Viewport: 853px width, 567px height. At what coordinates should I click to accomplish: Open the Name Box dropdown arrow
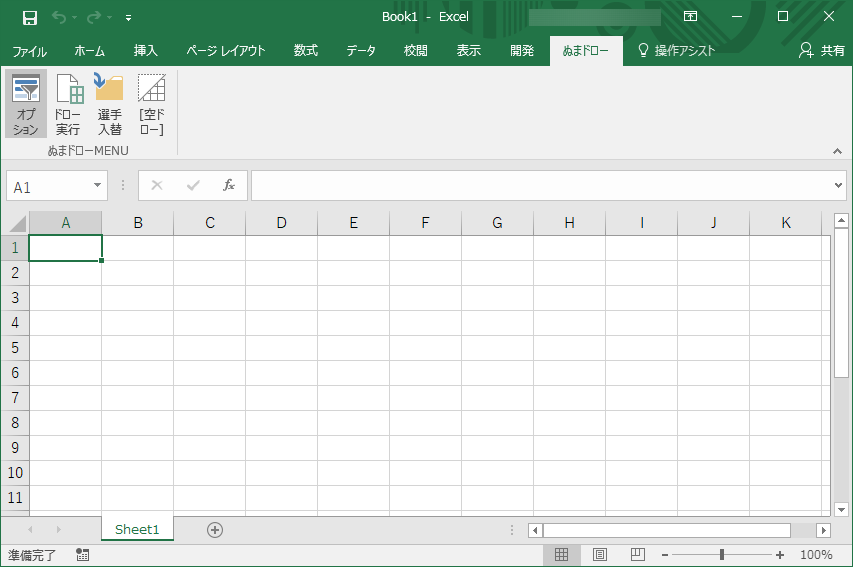(97, 186)
